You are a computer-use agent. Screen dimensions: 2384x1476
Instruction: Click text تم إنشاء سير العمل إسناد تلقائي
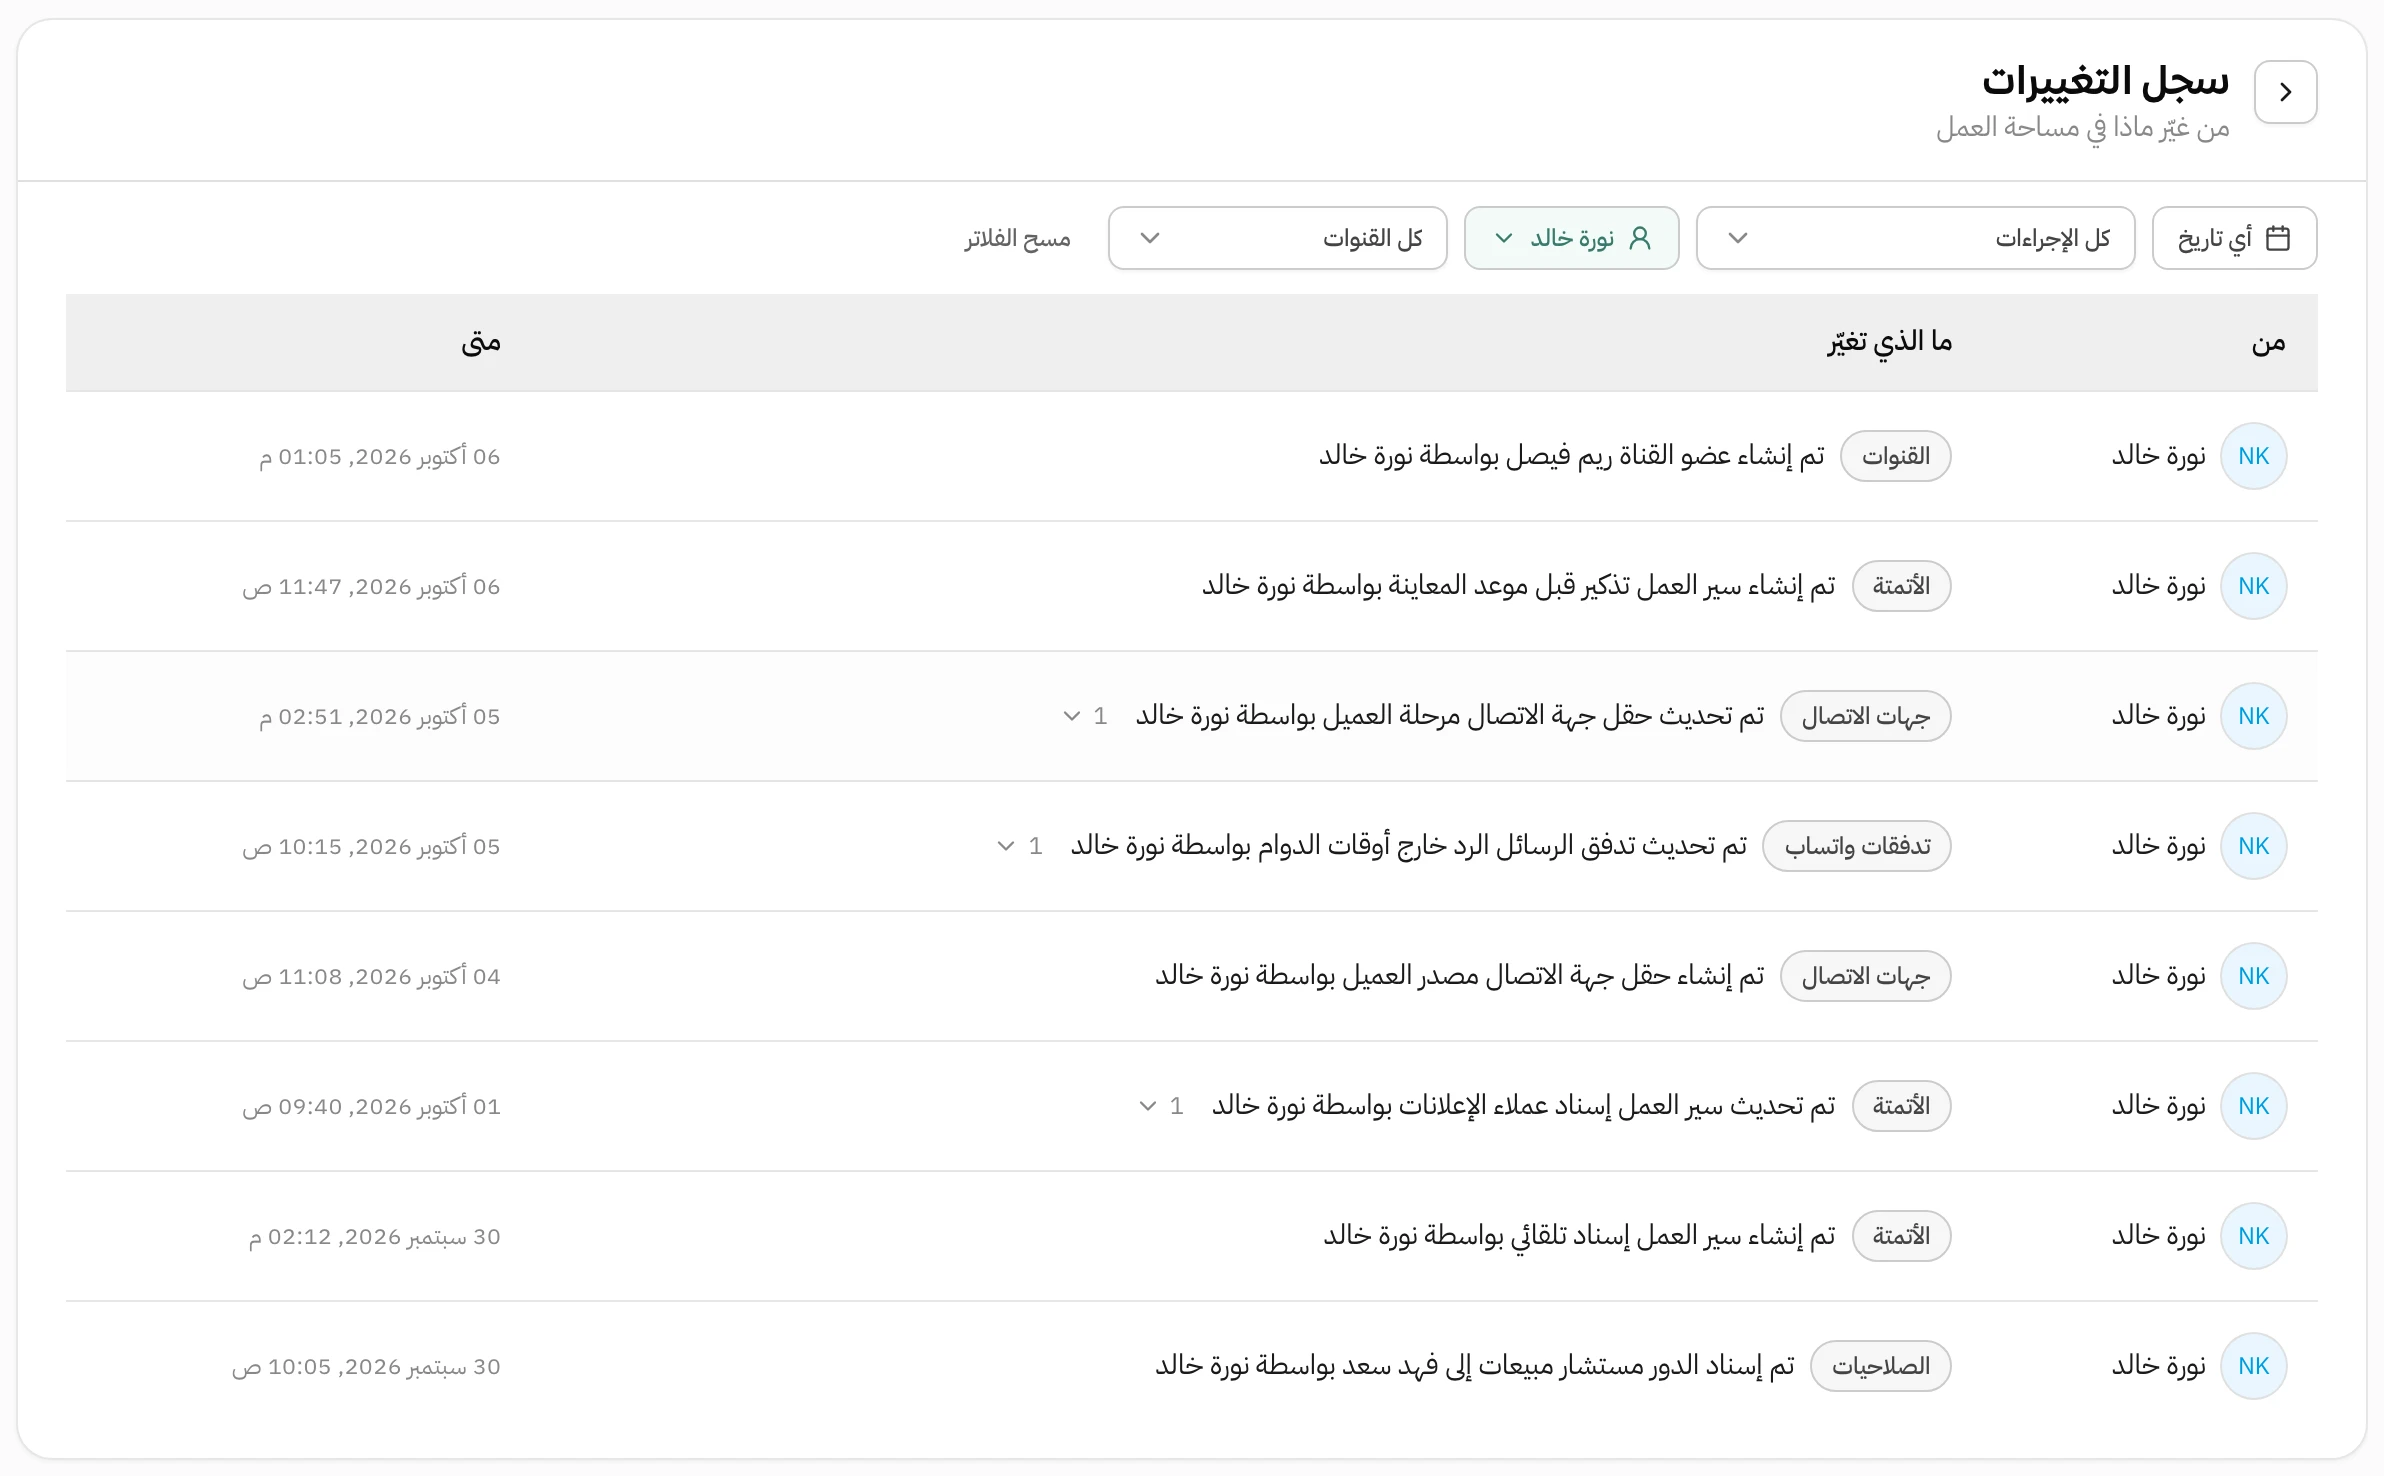click(1673, 1236)
